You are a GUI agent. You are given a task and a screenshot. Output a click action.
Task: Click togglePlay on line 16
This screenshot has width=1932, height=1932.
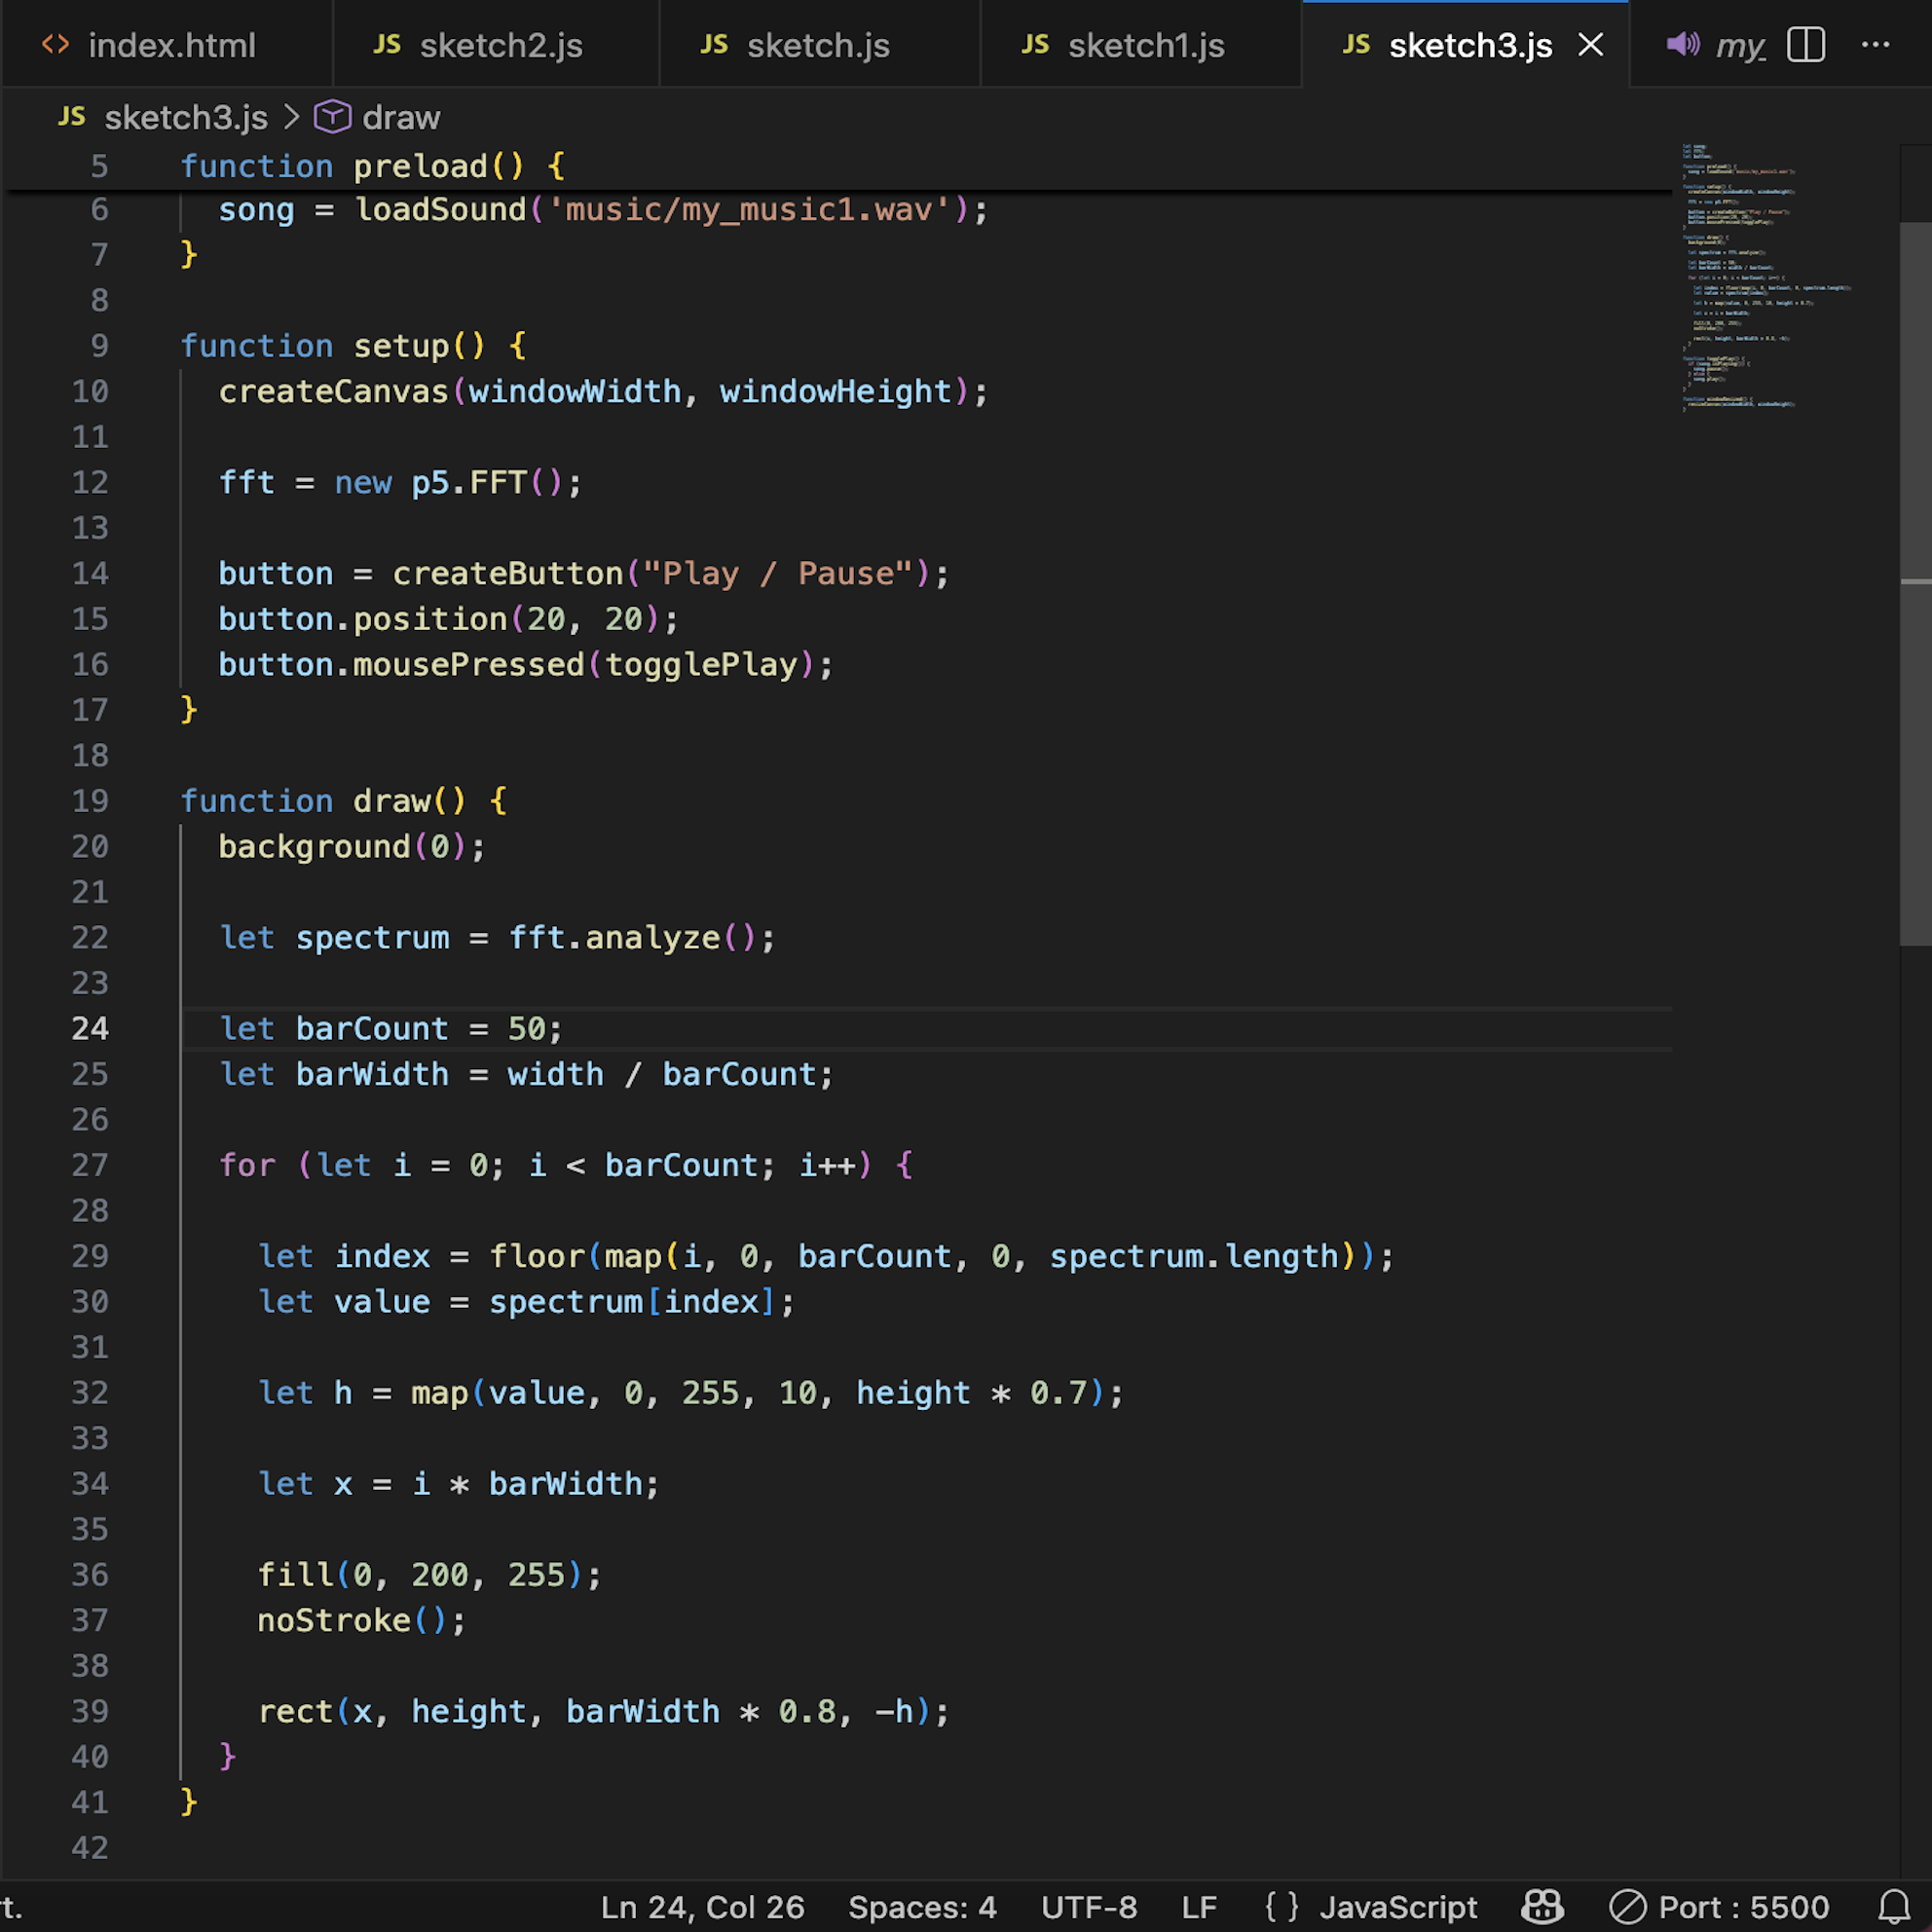[x=702, y=665]
